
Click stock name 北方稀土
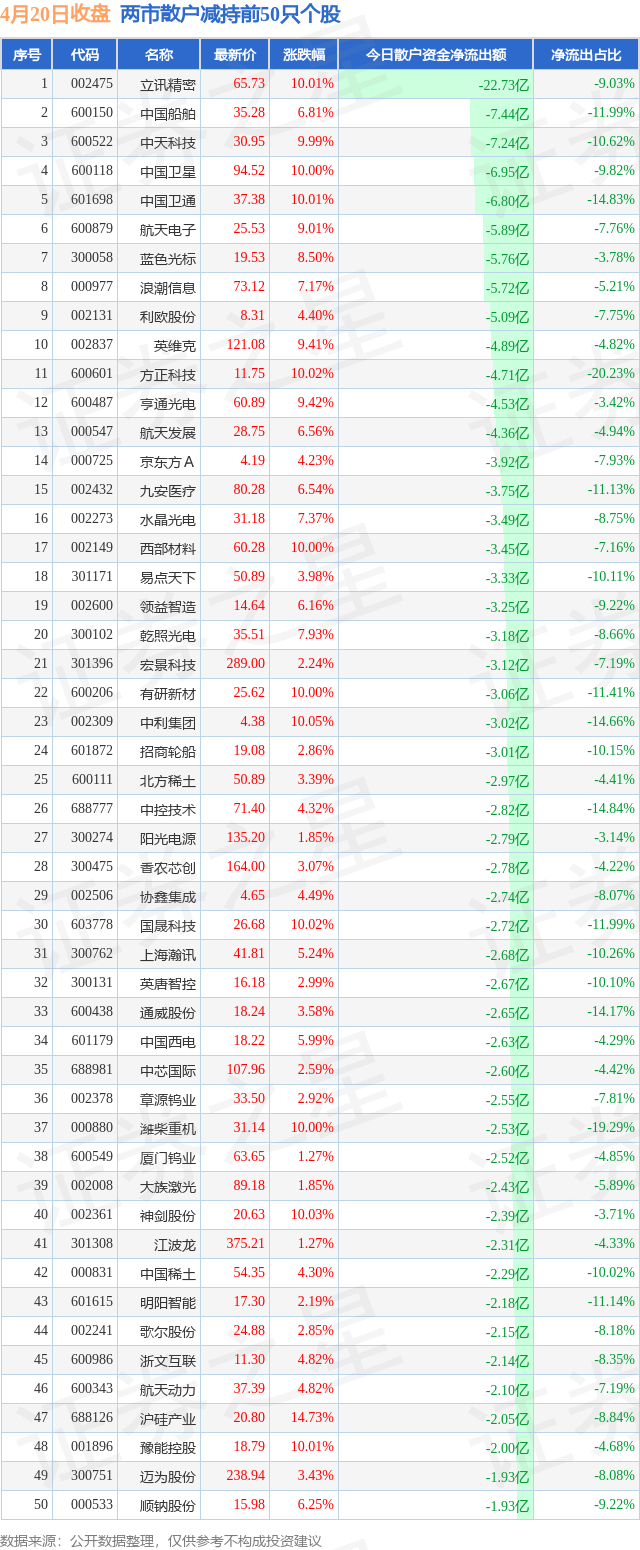tap(168, 780)
